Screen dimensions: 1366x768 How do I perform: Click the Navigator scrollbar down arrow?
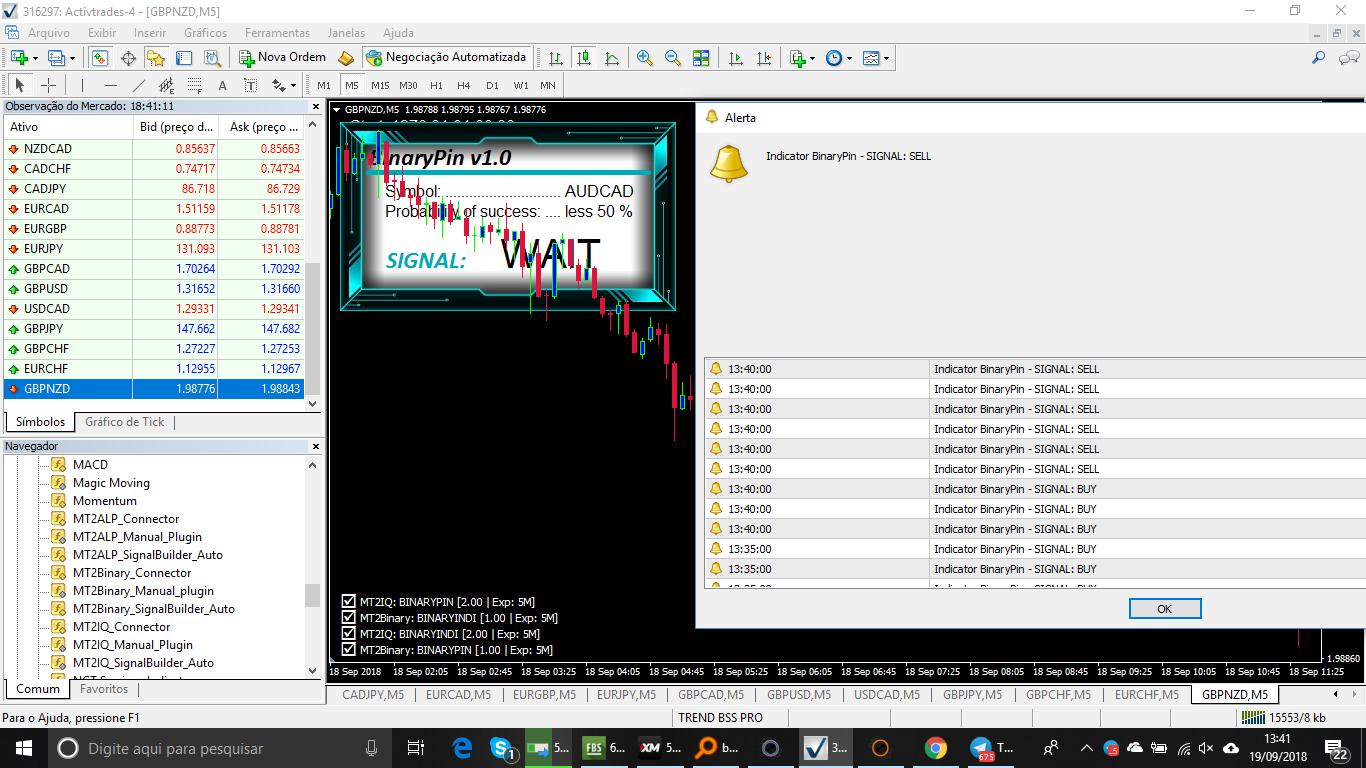[313, 670]
